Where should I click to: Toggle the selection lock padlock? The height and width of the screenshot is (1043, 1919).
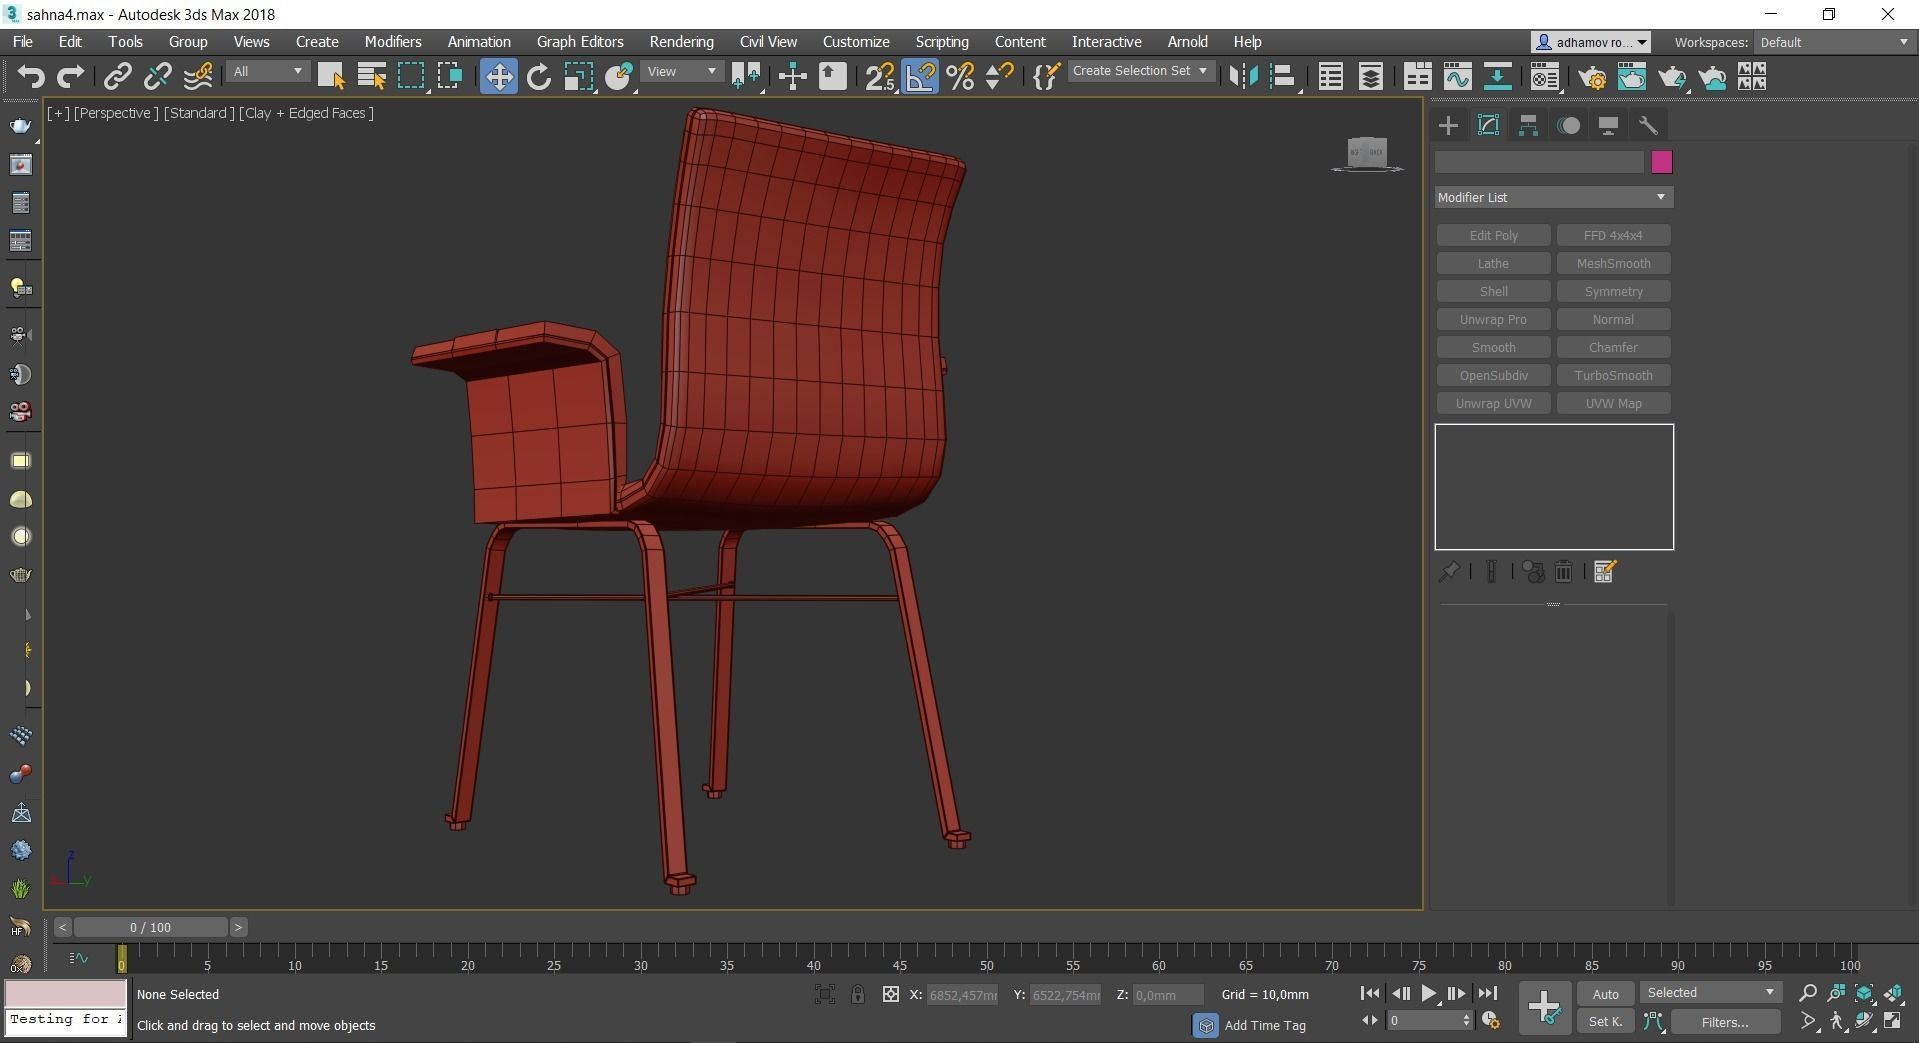[858, 994]
